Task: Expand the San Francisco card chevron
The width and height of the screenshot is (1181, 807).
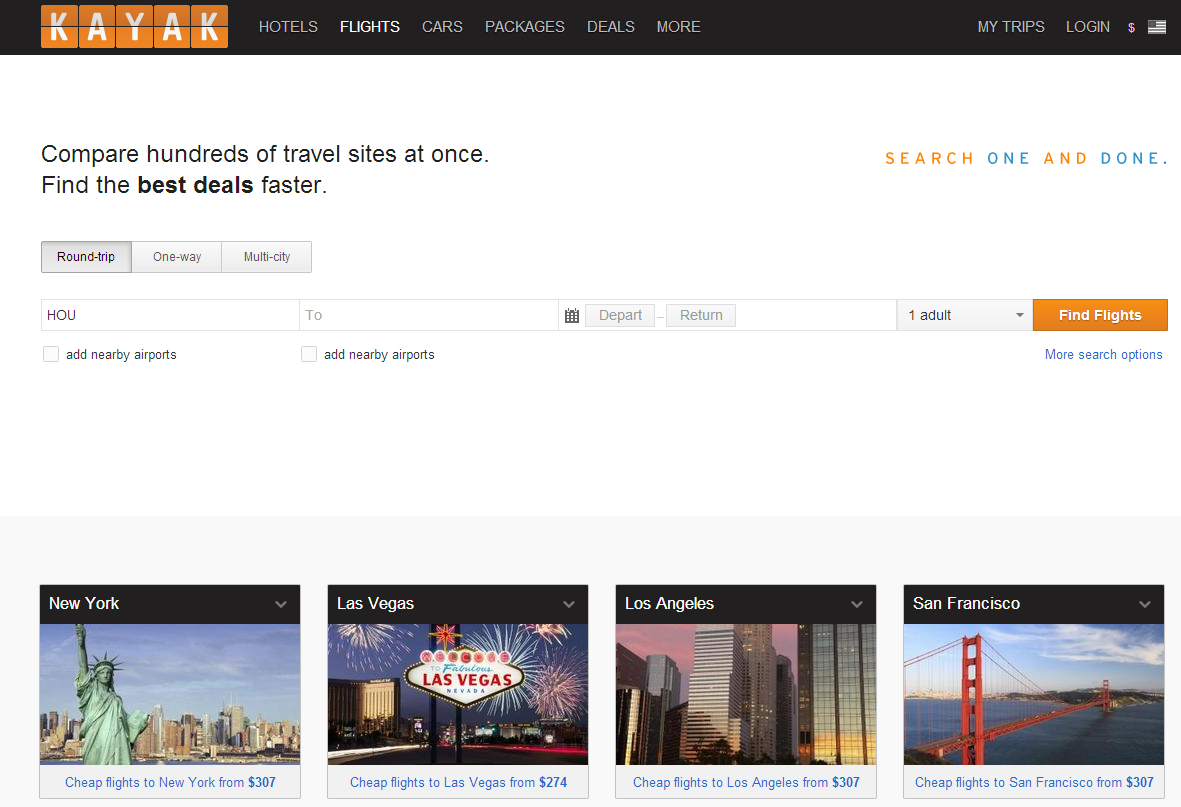Action: pyautogui.click(x=1145, y=604)
